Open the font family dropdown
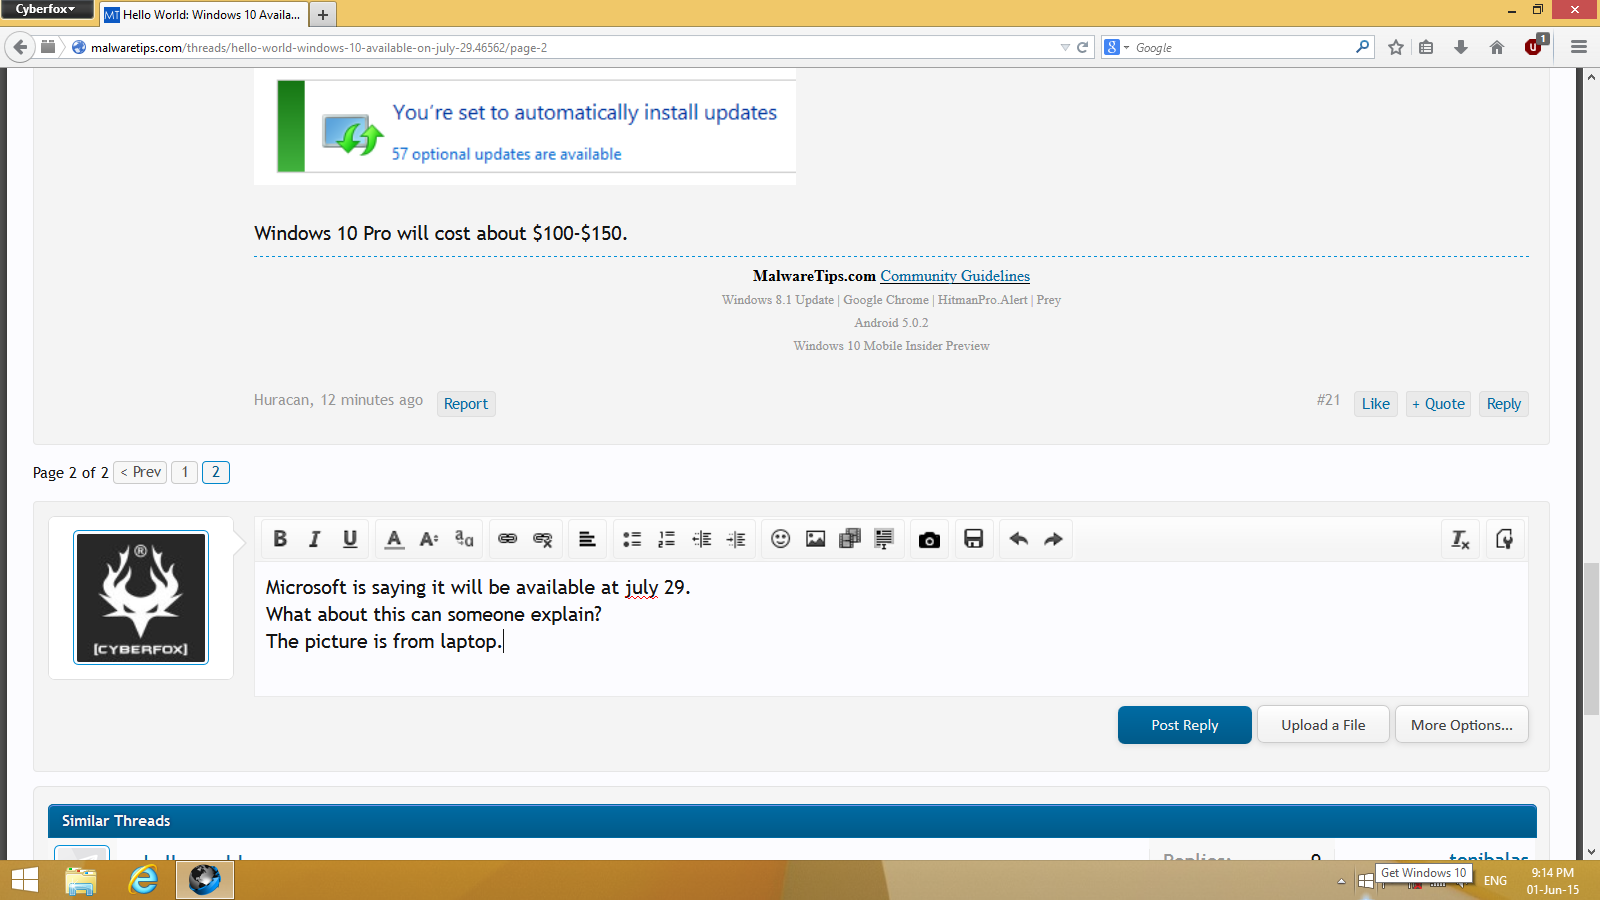Viewport: 1600px width, 900px height. [464, 539]
